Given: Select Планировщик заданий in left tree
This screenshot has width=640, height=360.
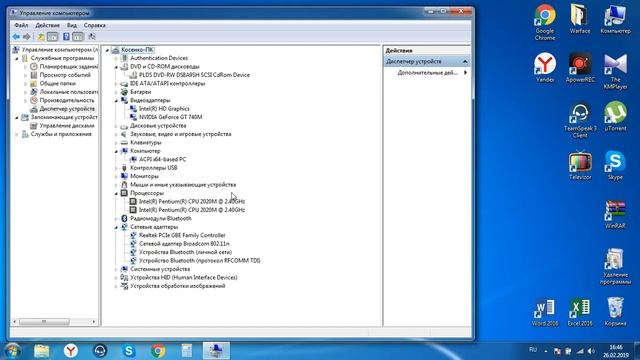Looking at the screenshot, I should [68, 66].
